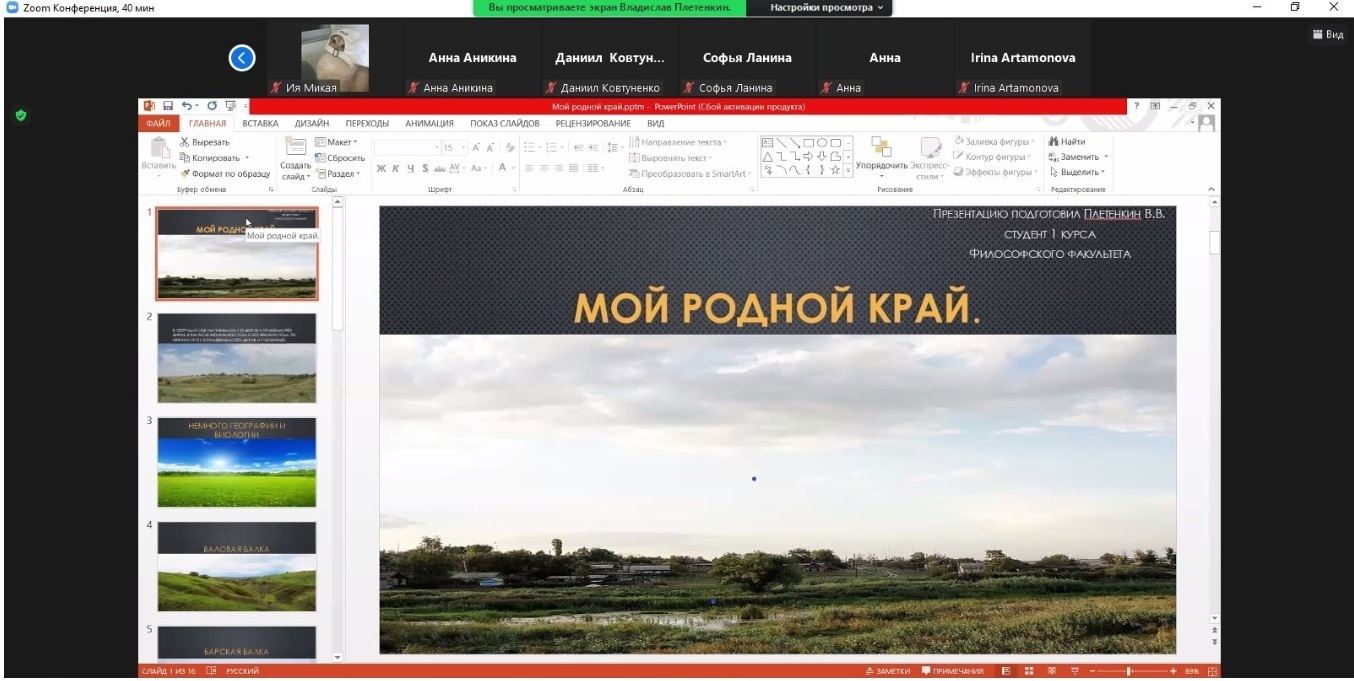Center the text in the paragraph group
The width and height of the screenshot is (1354, 681).
coord(545,168)
